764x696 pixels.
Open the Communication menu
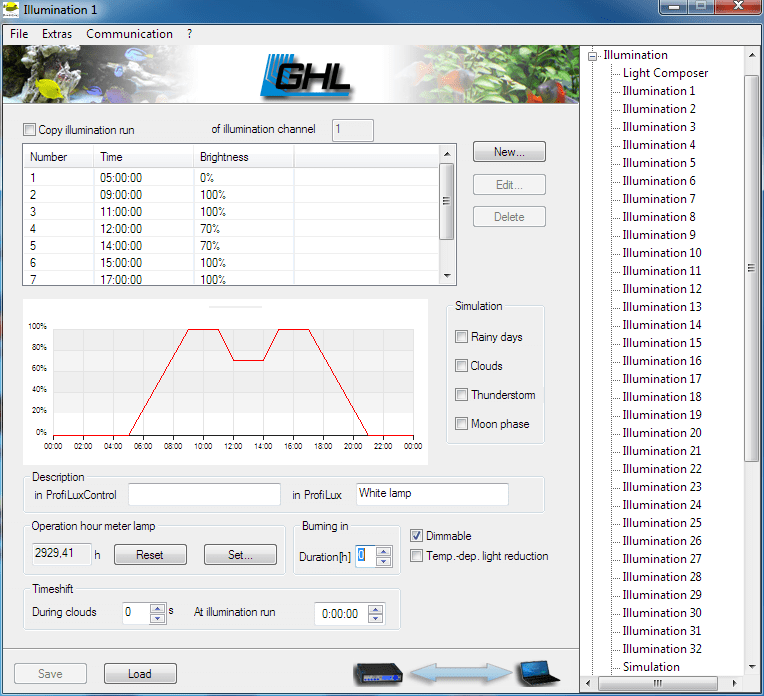click(x=130, y=34)
